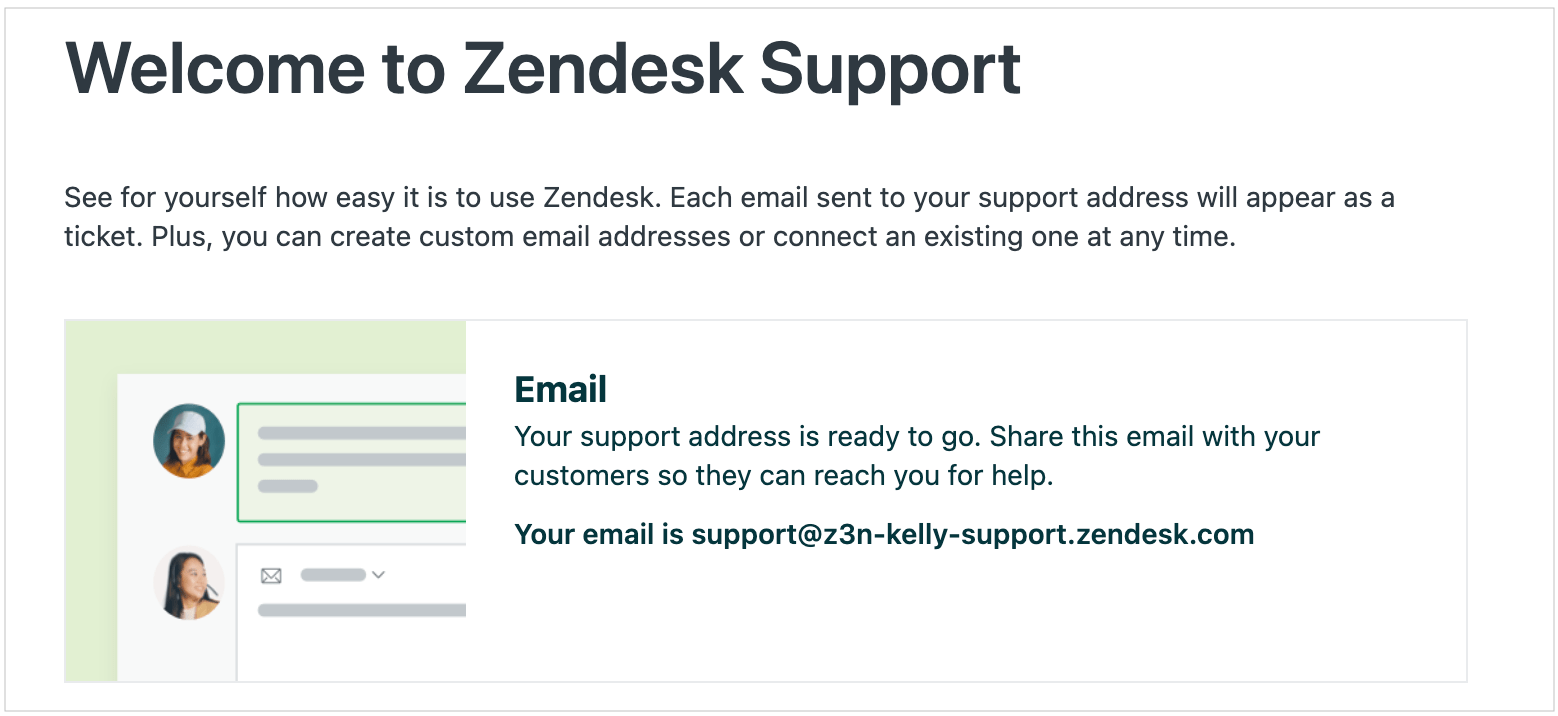Click the Welcome to Zendesk Support title
The width and height of the screenshot is (1558, 716).
coord(542,69)
